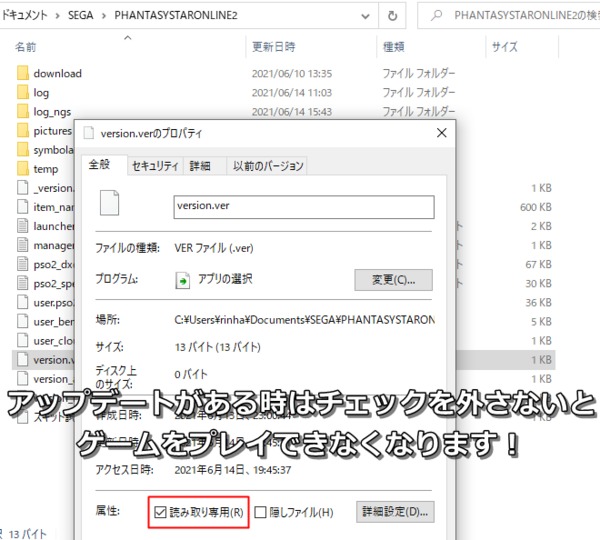Screen dimensions: 600x540
Task: Click the large file icon in properties dialog
Action: (109, 203)
